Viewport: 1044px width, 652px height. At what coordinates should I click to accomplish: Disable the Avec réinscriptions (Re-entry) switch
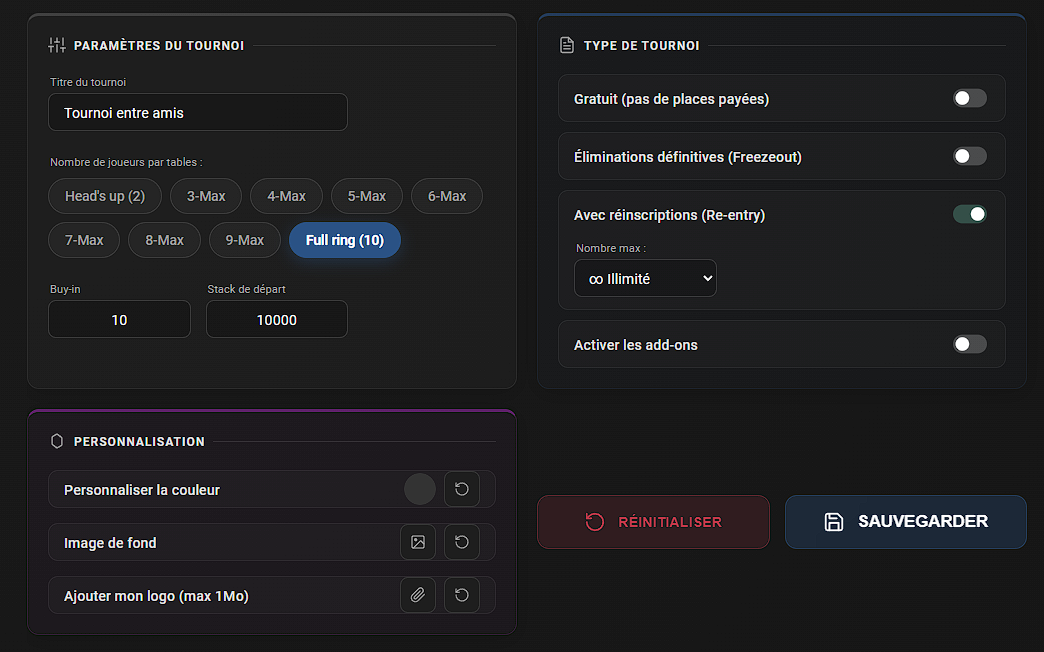tap(969, 214)
